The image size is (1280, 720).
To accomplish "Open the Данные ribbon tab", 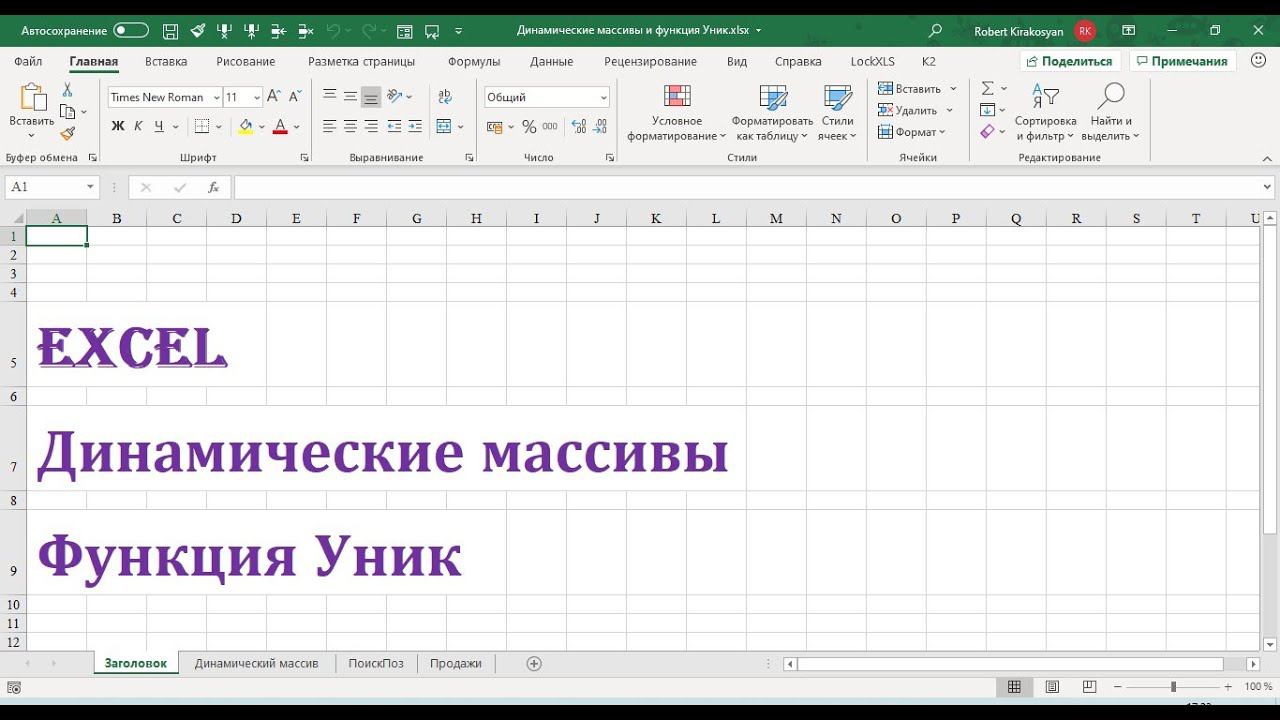I will click(x=552, y=61).
